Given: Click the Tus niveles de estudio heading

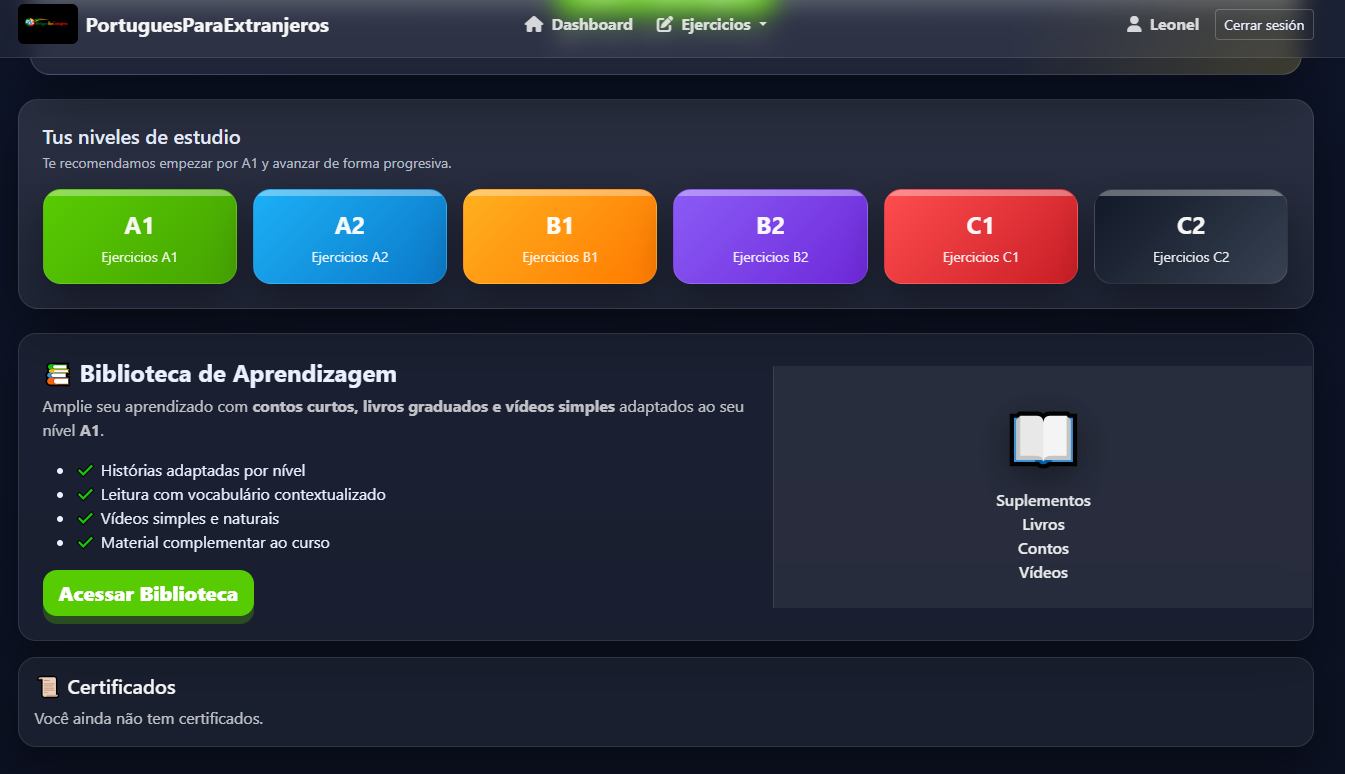Looking at the screenshot, I should [x=141, y=137].
